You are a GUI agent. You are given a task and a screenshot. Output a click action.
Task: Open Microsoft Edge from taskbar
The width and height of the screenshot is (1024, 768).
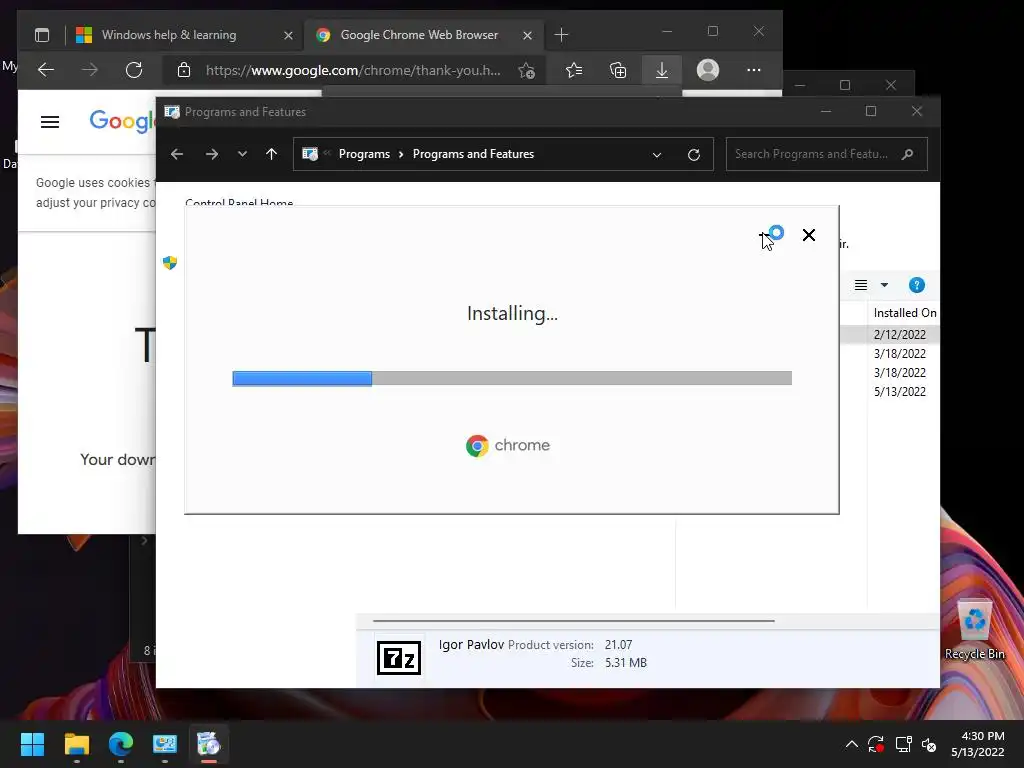pyautogui.click(x=121, y=744)
